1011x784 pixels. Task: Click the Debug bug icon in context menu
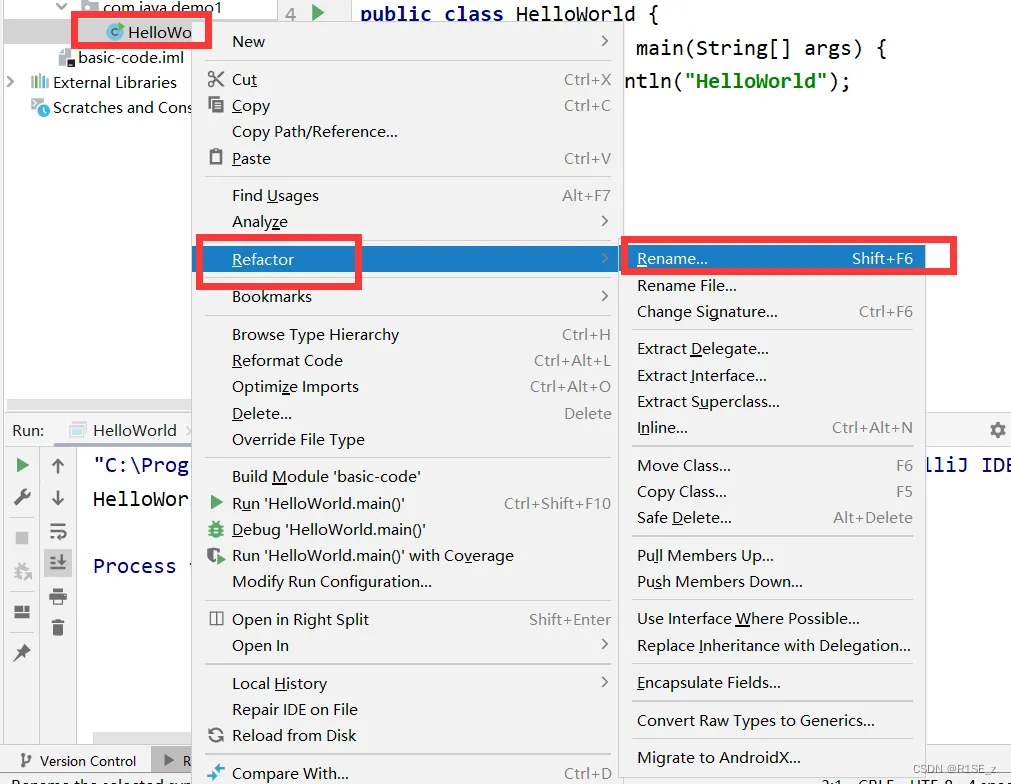coord(215,529)
